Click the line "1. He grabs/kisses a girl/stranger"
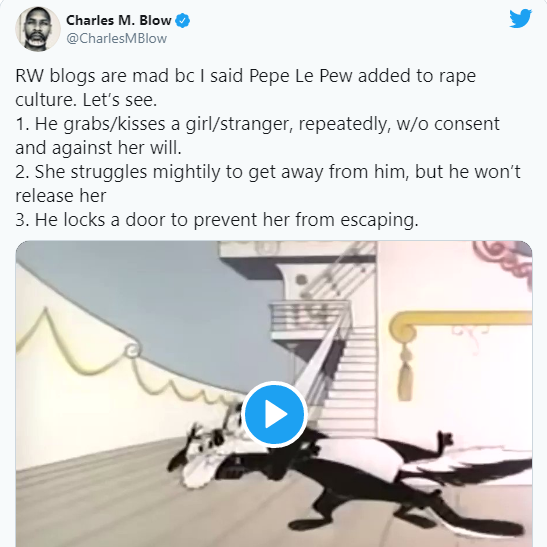This screenshot has width=547, height=547. (x=257, y=124)
